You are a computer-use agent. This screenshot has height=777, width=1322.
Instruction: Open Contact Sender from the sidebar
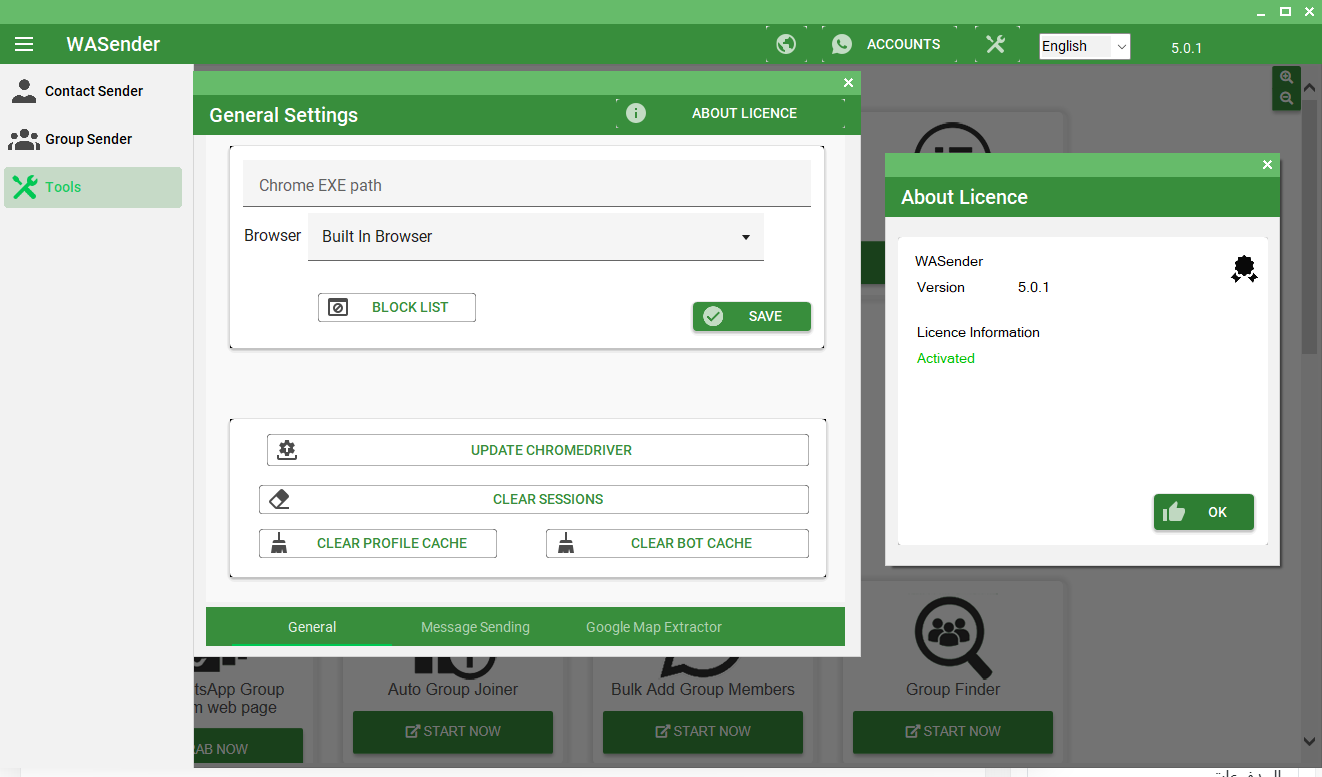coord(93,91)
